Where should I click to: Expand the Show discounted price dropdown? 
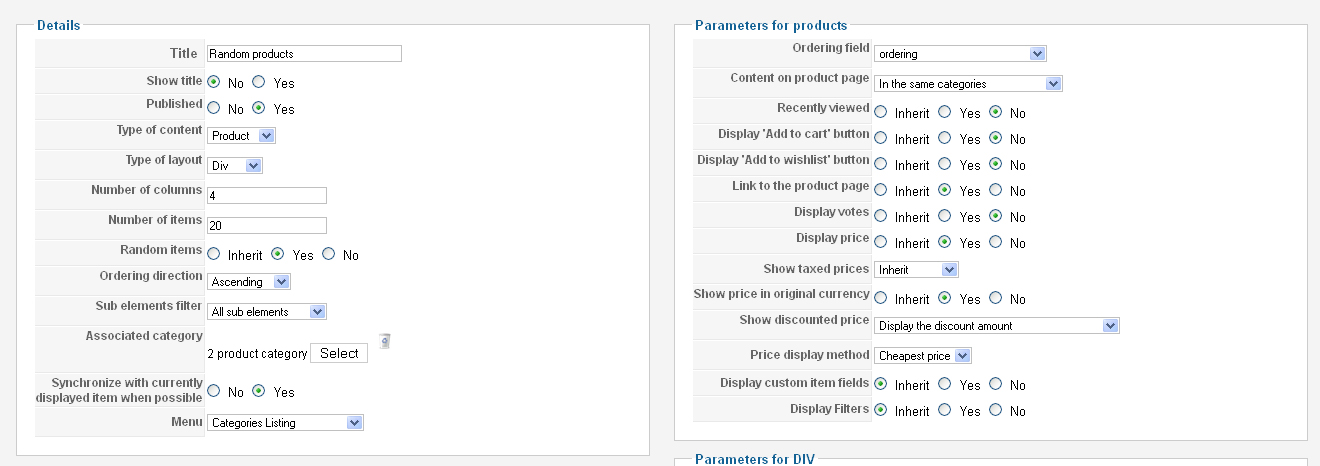tap(997, 325)
